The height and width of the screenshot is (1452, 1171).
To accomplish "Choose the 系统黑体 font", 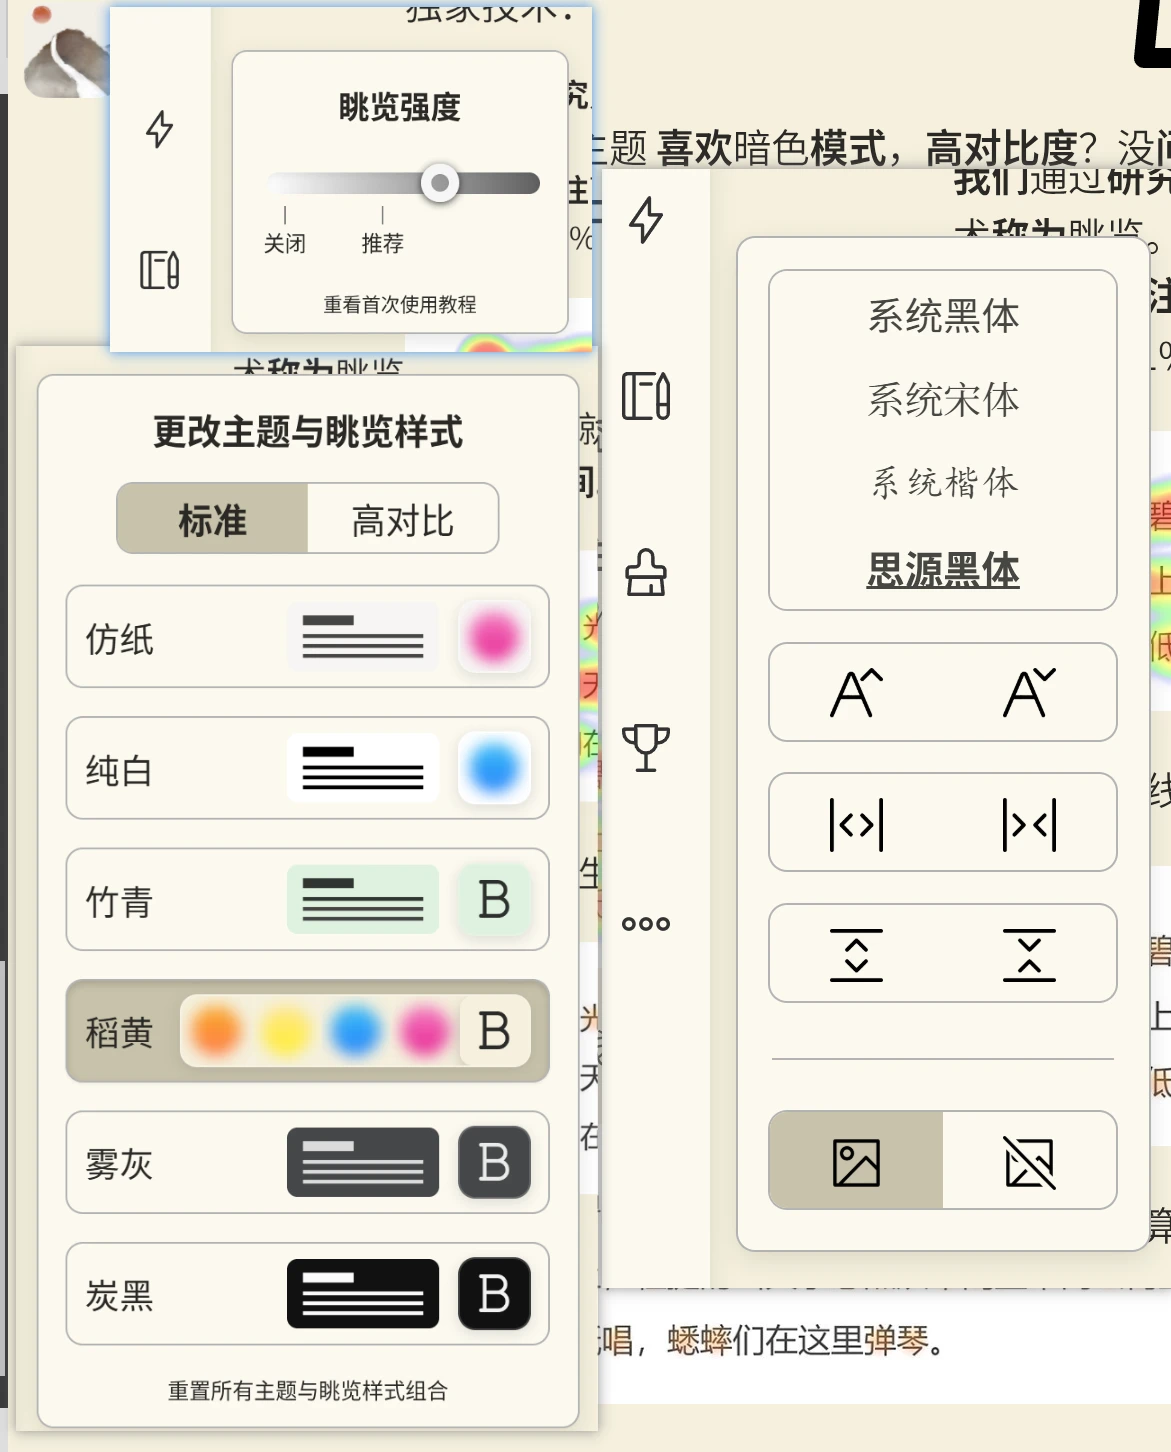I will tap(943, 315).
